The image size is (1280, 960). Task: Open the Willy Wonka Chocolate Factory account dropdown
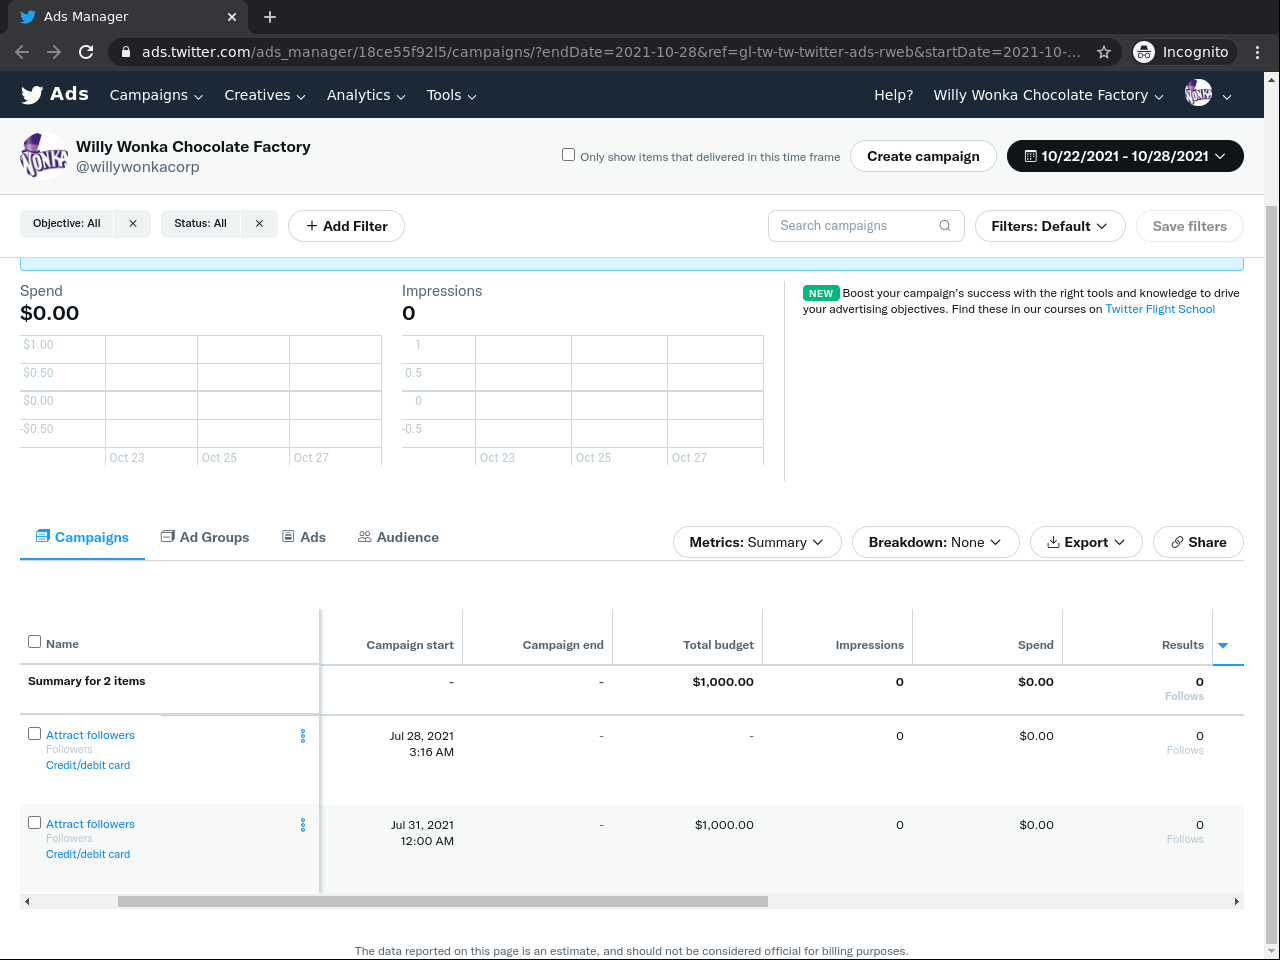[x=1049, y=95]
